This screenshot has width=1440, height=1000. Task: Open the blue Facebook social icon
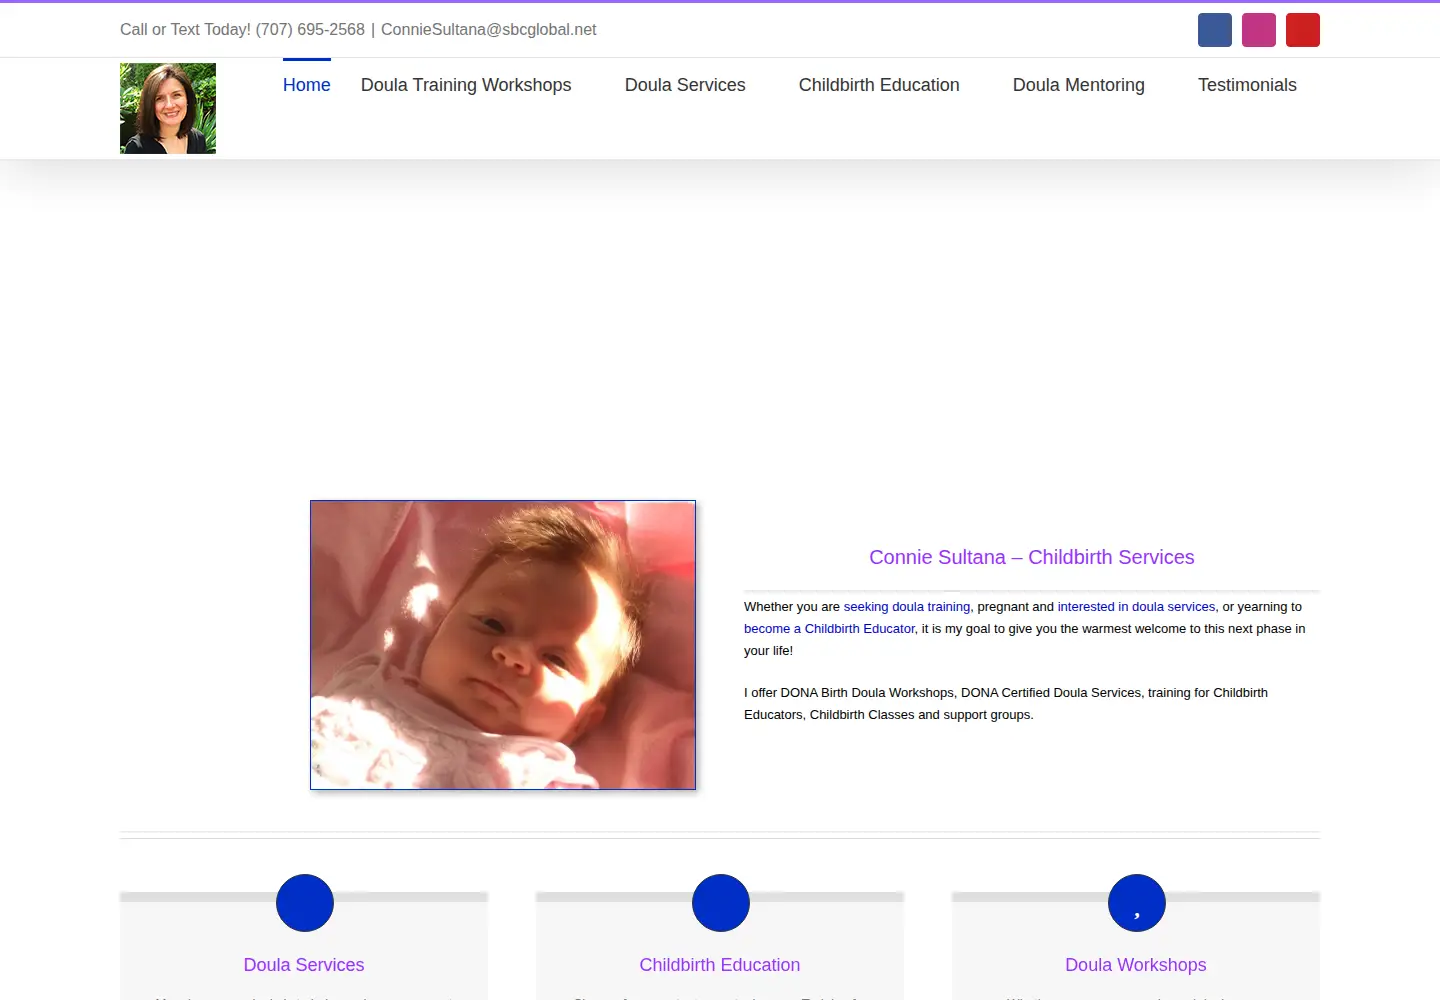click(1215, 30)
